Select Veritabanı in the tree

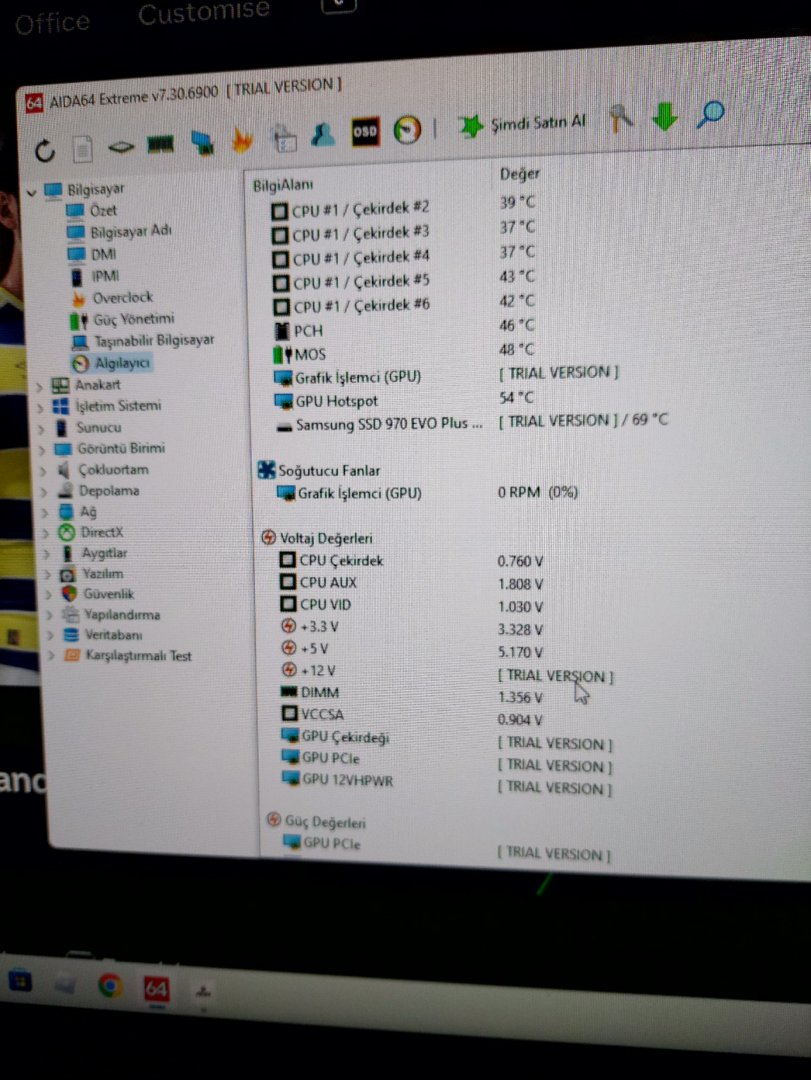(x=114, y=634)
